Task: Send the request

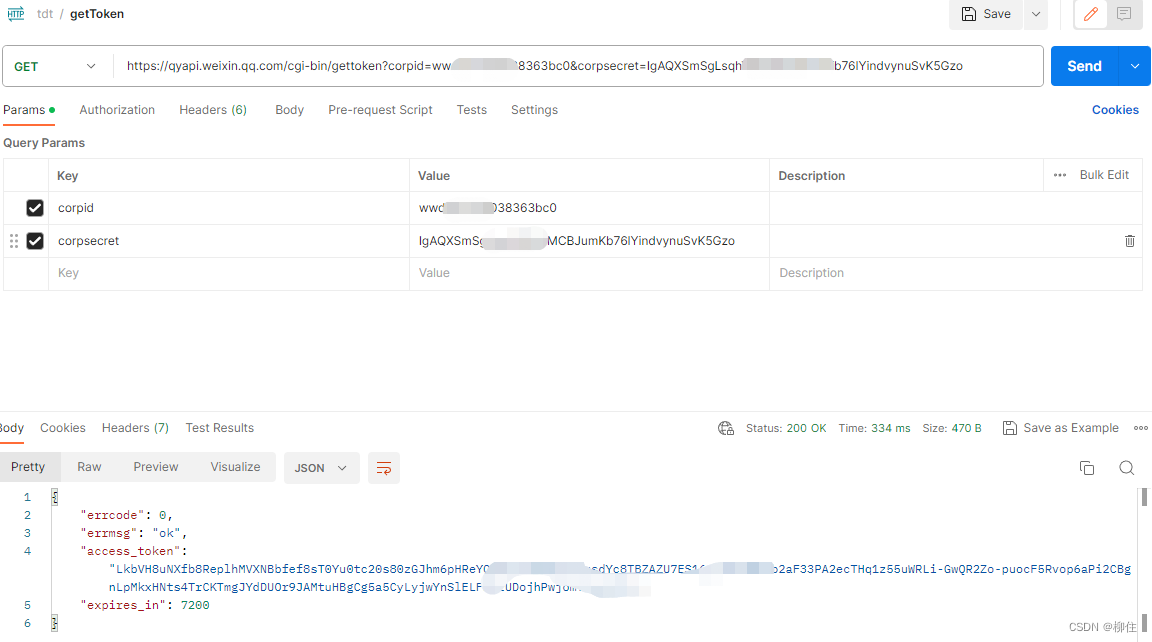Action: [1084, 66]
